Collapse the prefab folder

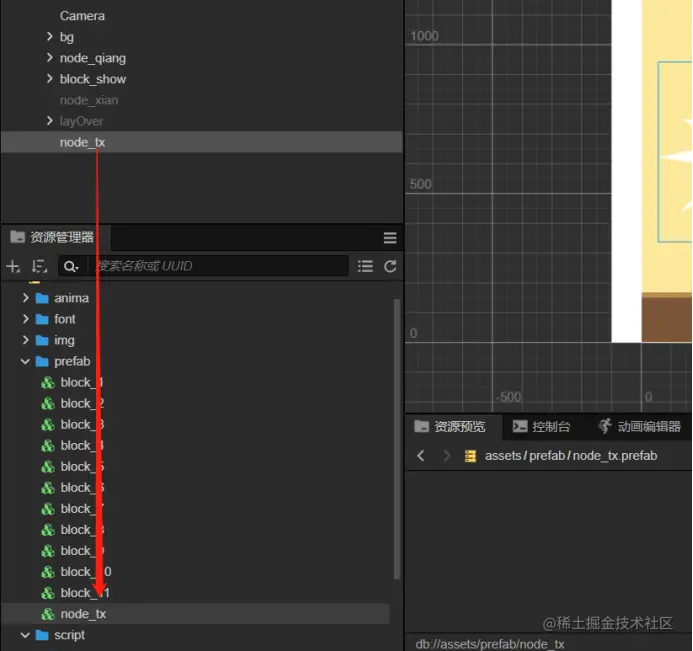tap(25, 362)
